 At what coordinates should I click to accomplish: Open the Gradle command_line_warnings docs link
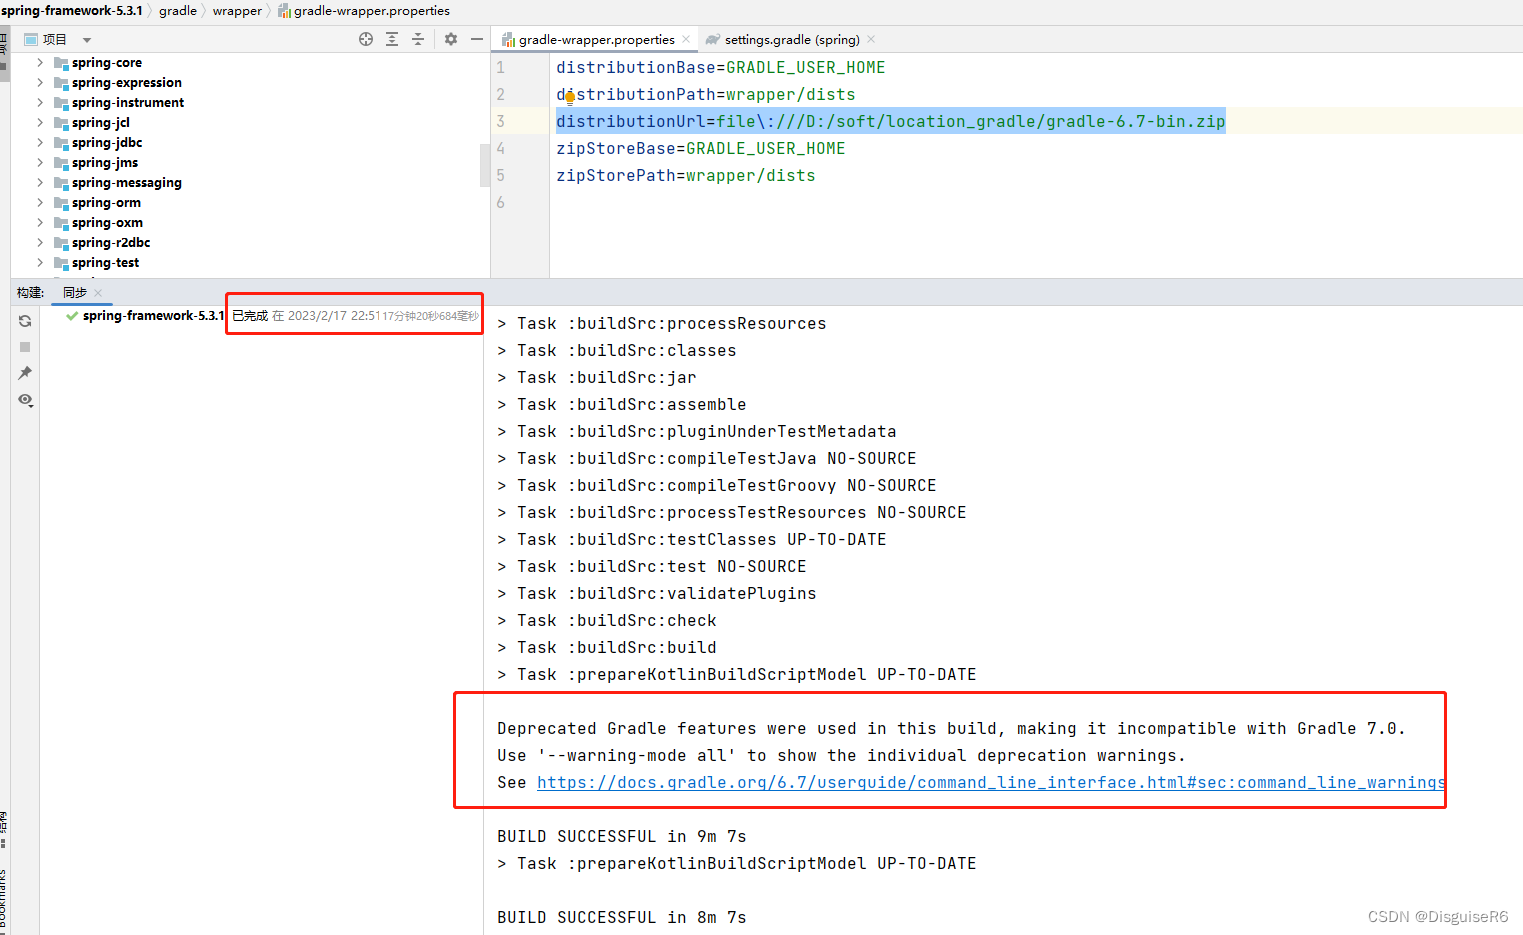coord(991,782)
